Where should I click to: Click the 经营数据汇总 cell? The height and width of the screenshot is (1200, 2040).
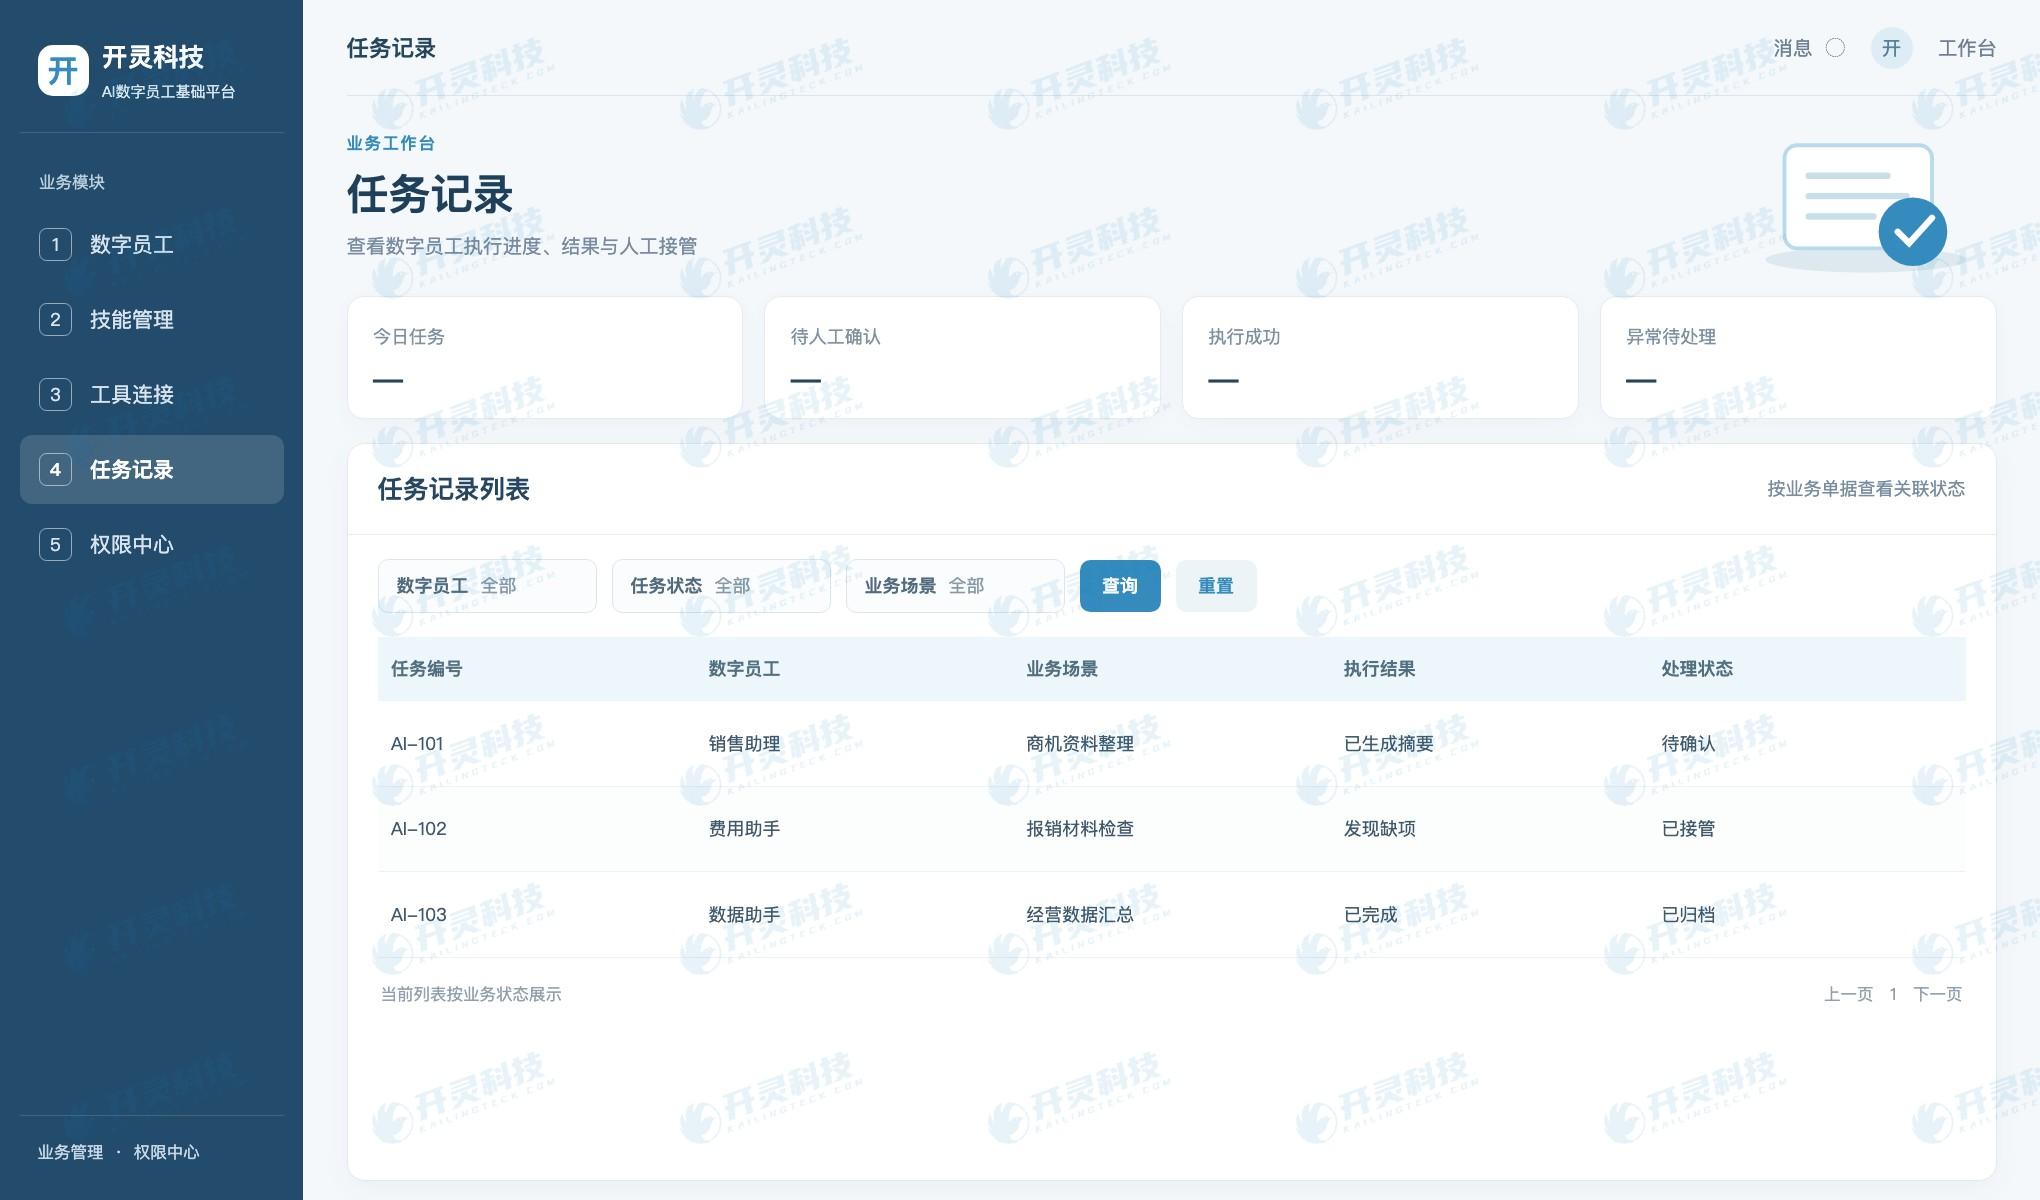[x=1080, y=915]
